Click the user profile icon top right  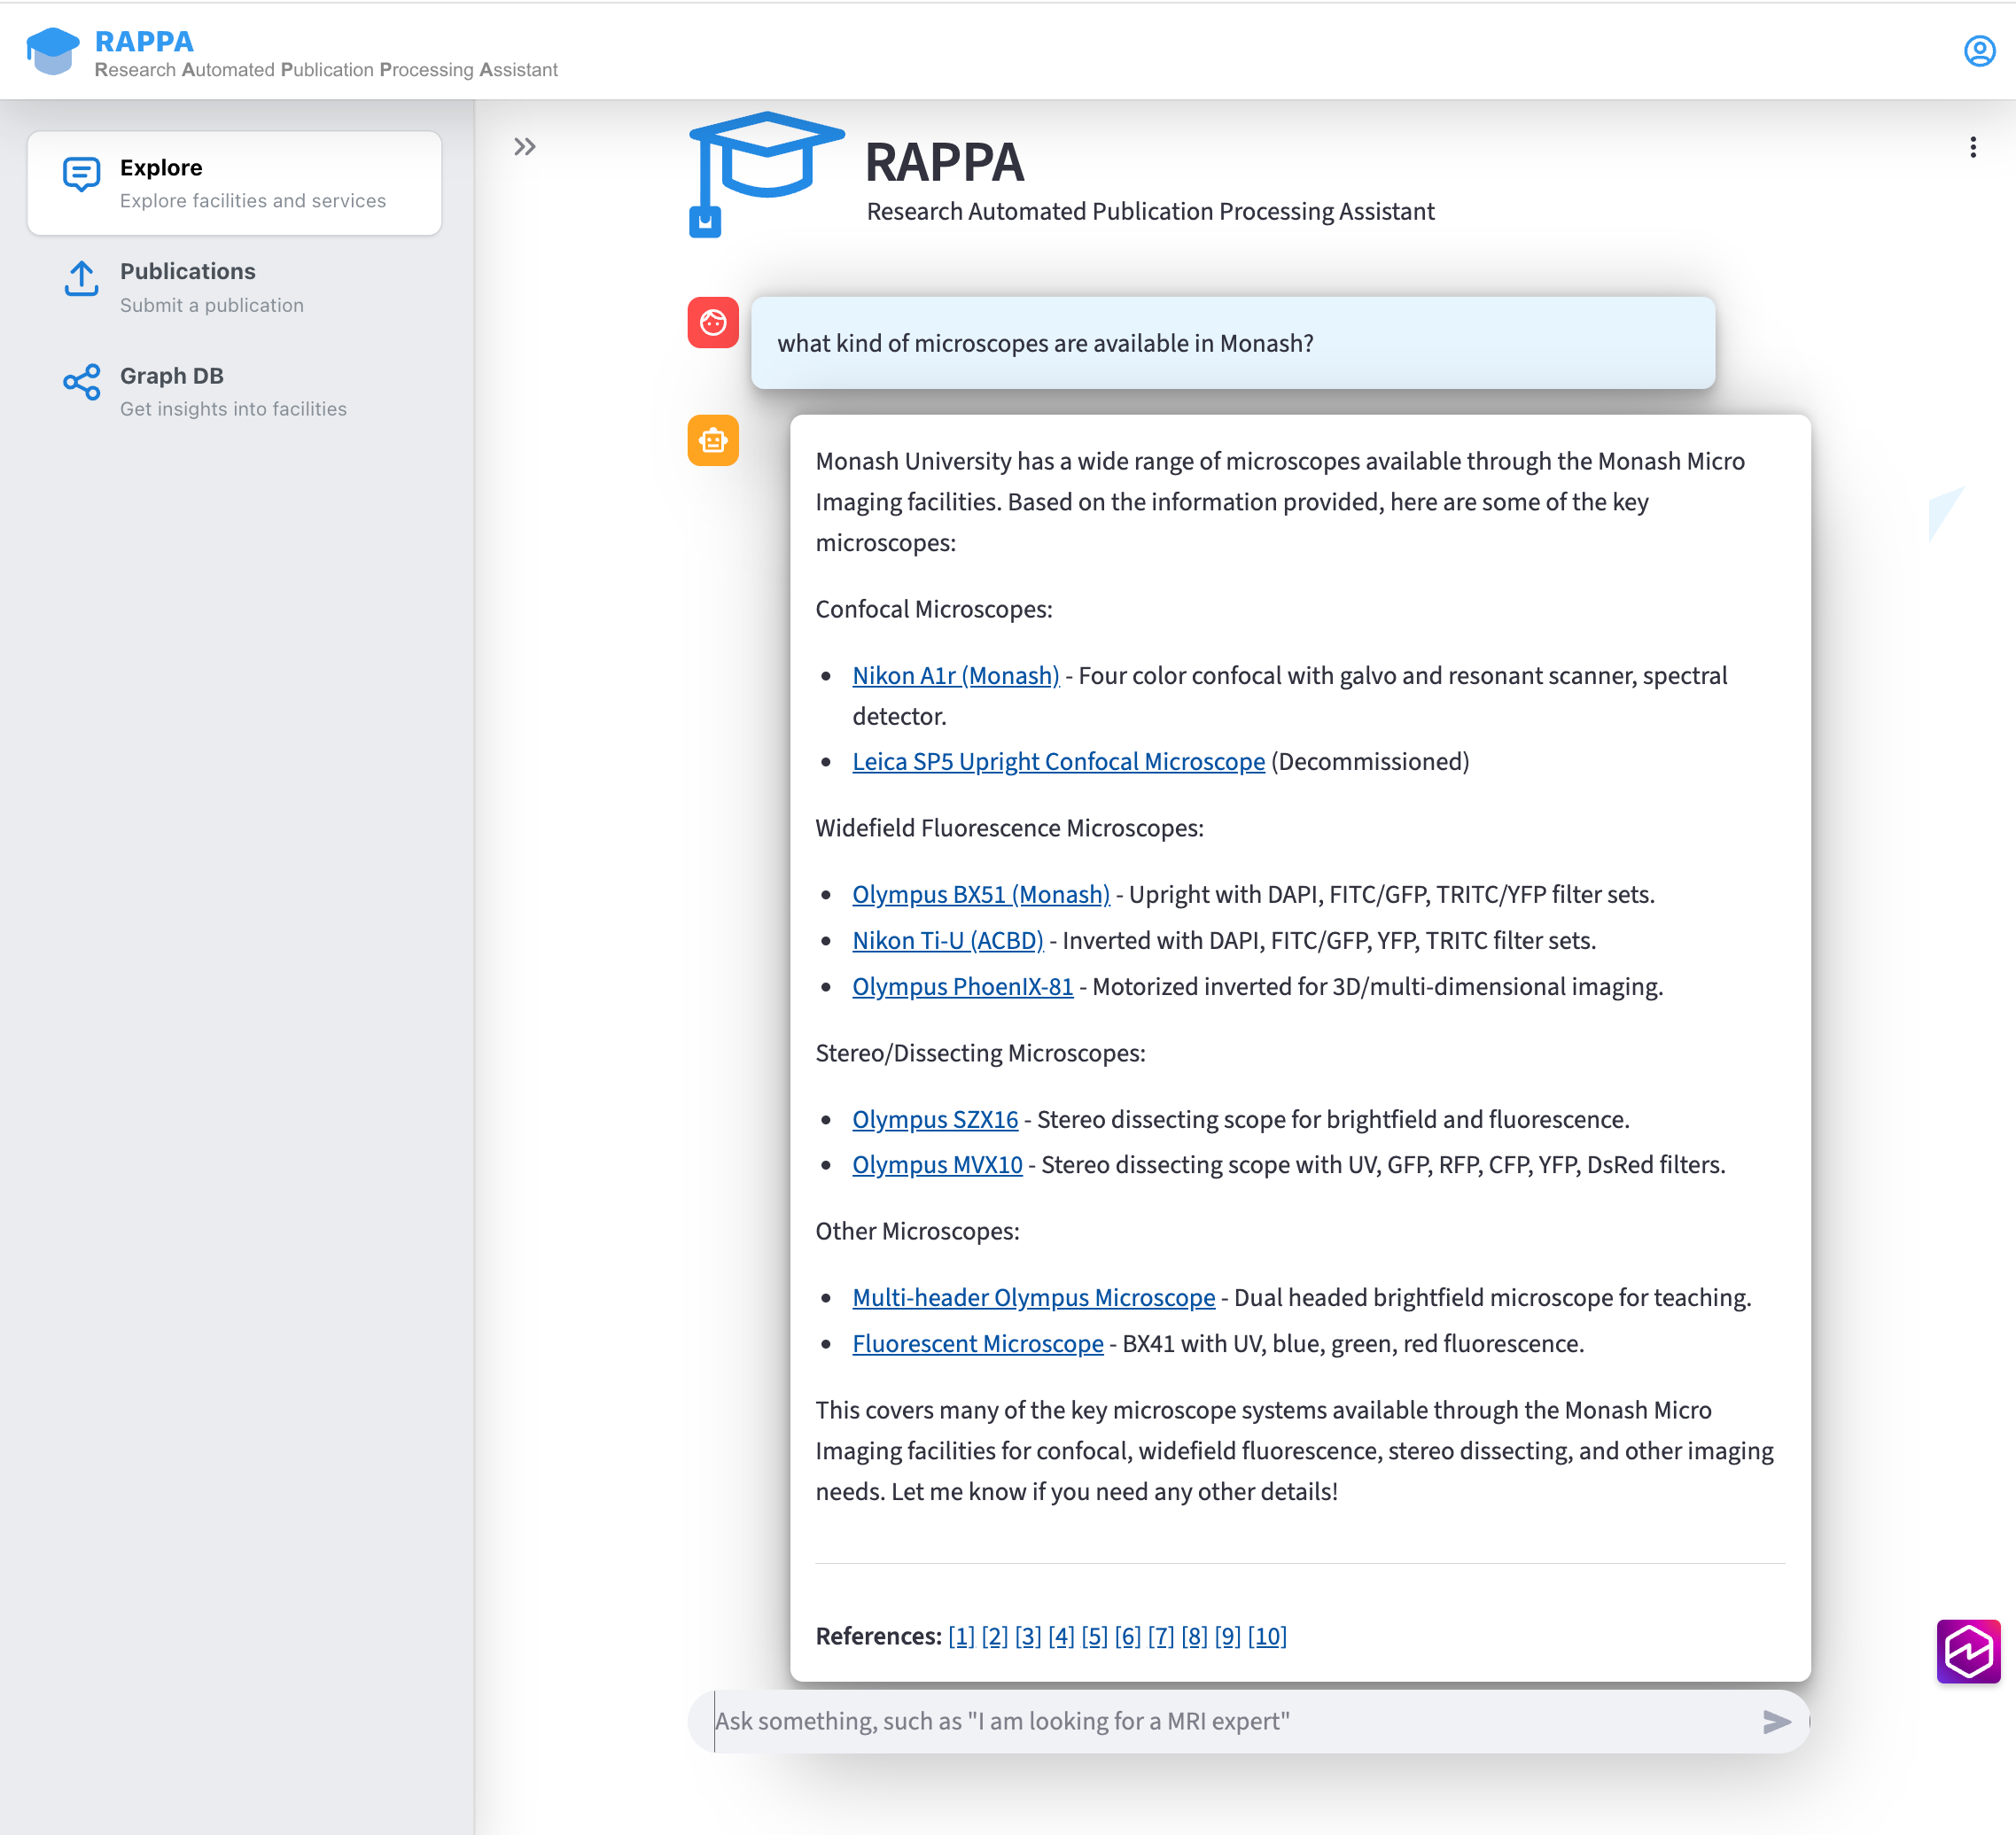pos(1980,51)
